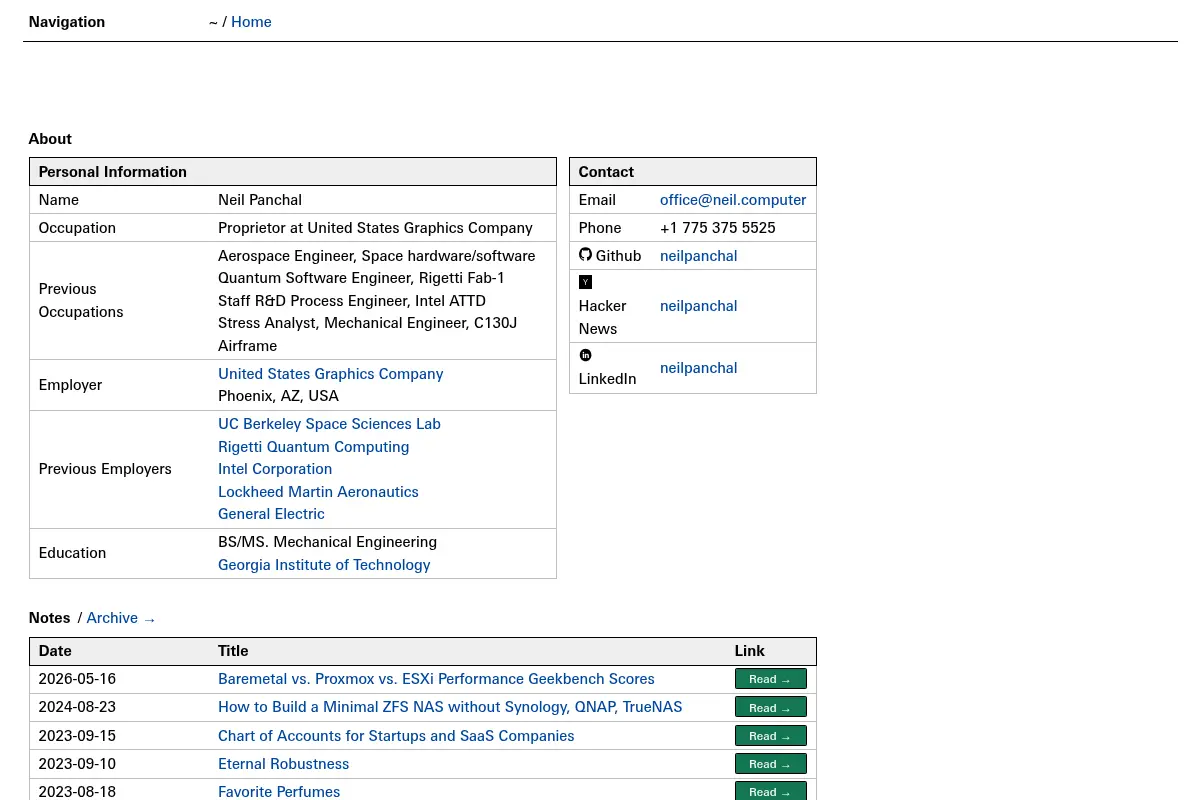Click the About section heading

pos(50,139)
